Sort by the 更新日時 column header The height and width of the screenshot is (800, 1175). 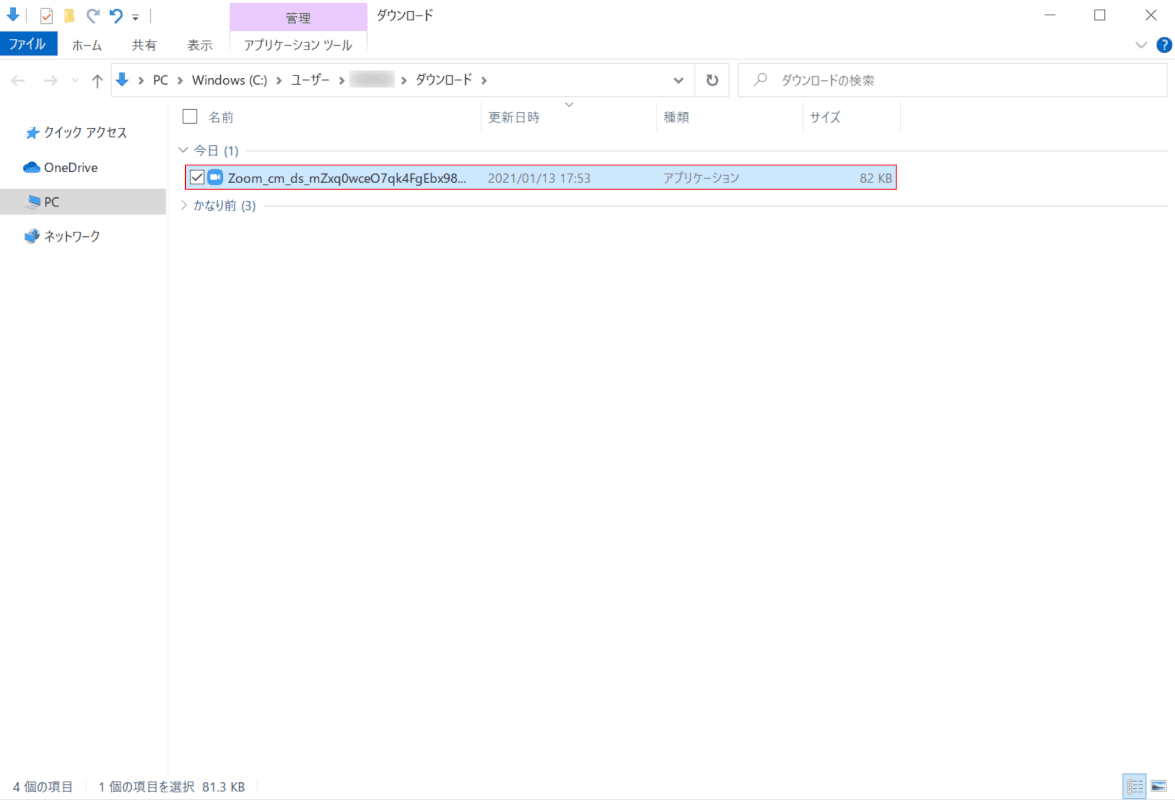click(514, 118)
